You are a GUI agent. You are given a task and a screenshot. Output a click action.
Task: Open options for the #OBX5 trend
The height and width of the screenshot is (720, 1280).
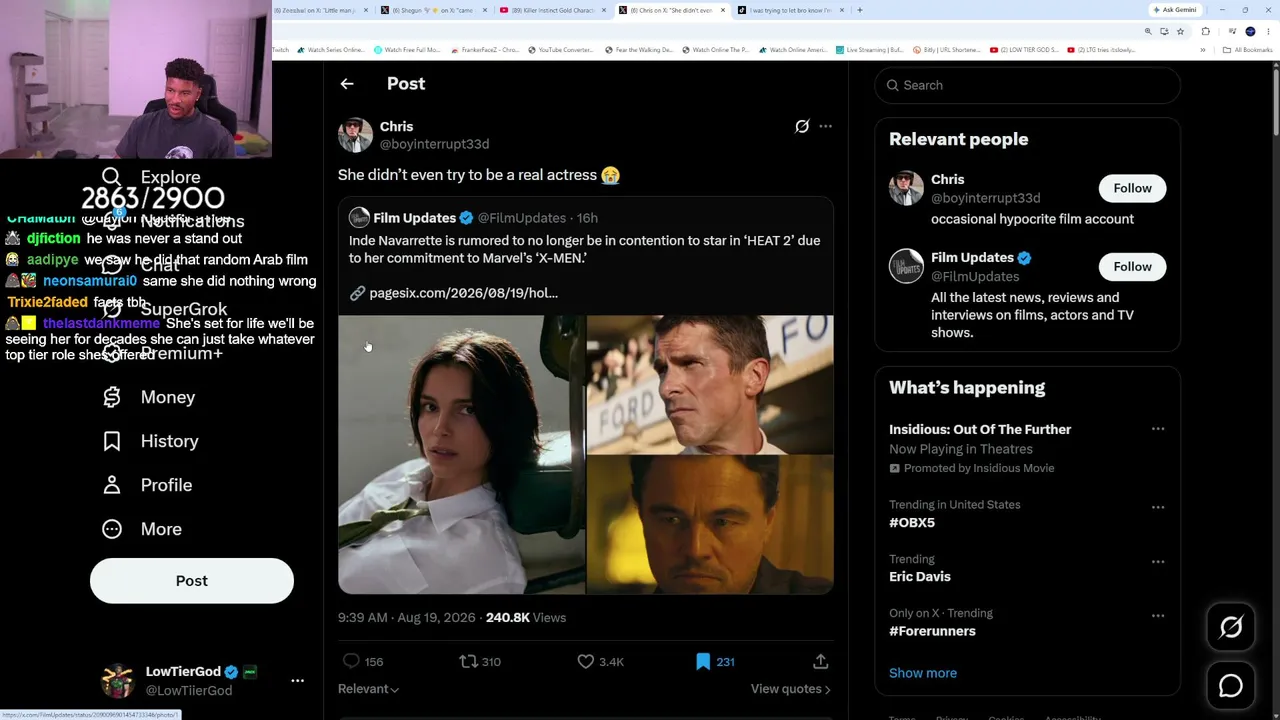(x=1158, y=507)
